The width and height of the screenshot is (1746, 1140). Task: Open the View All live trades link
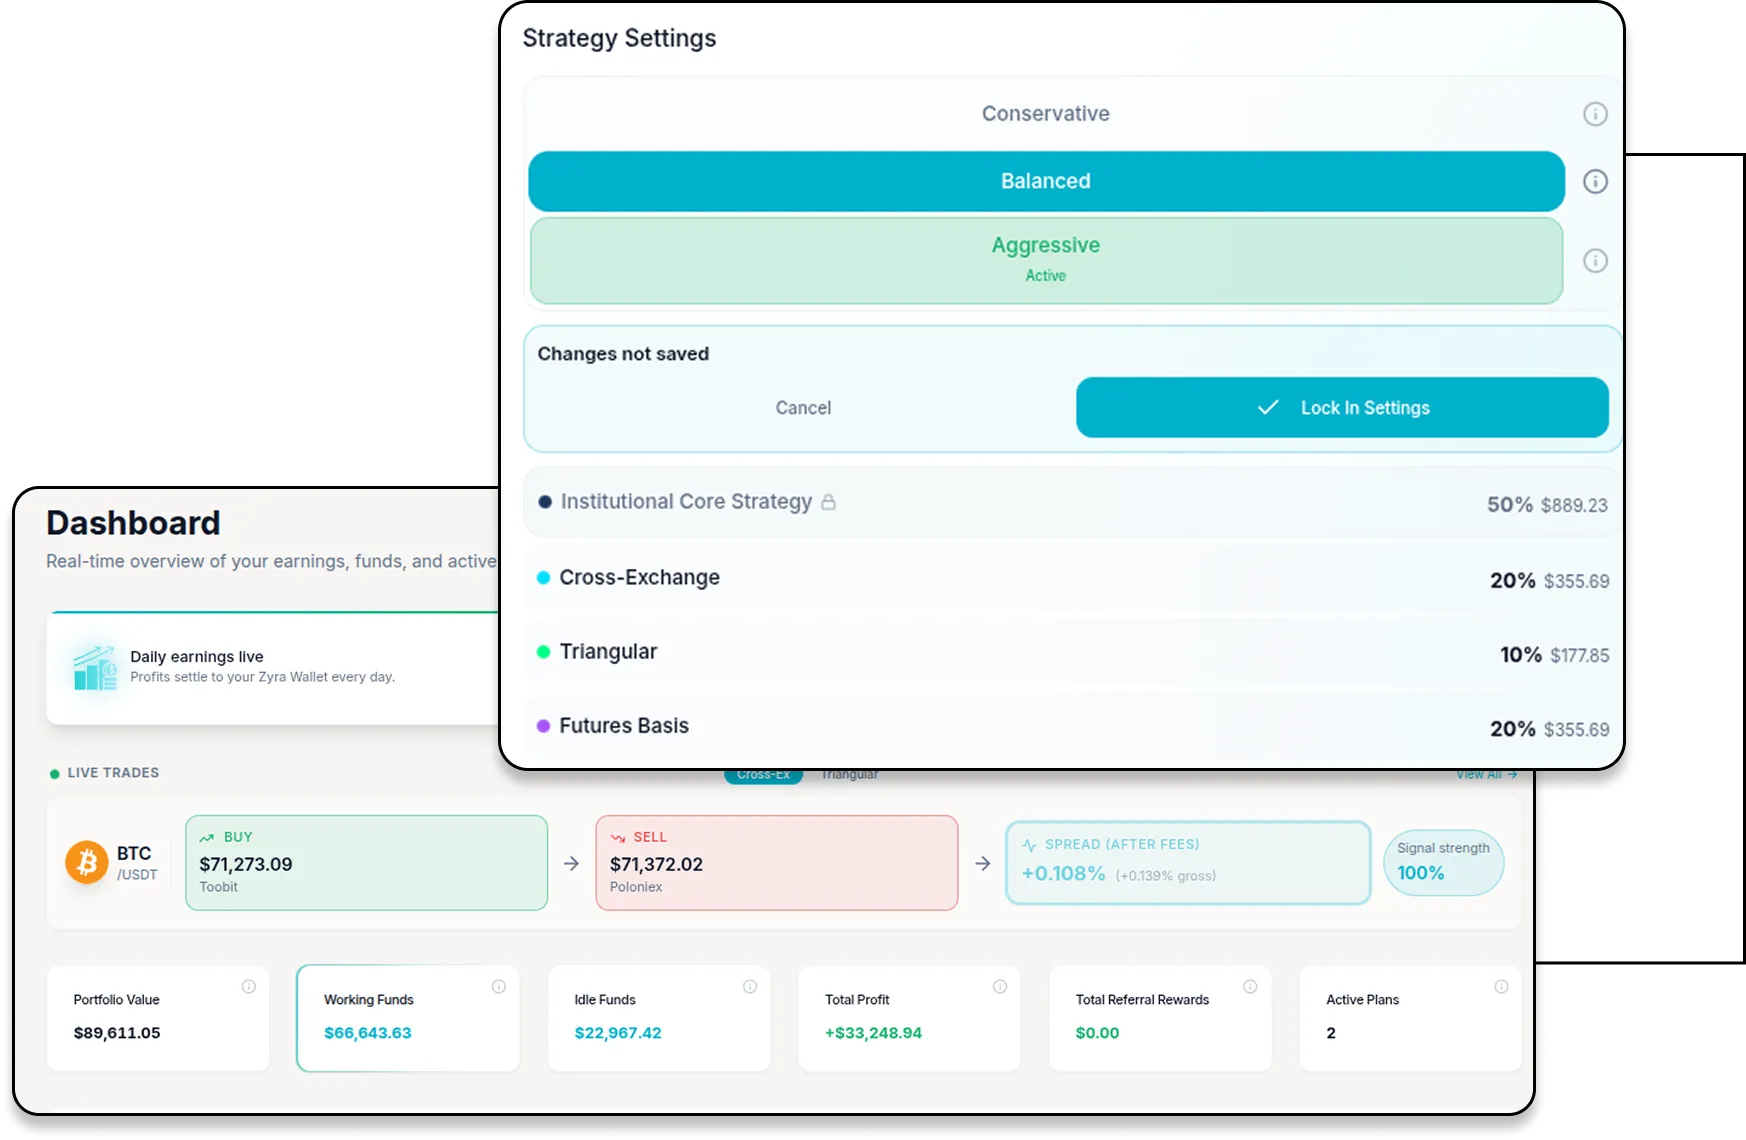[1486, 775]
